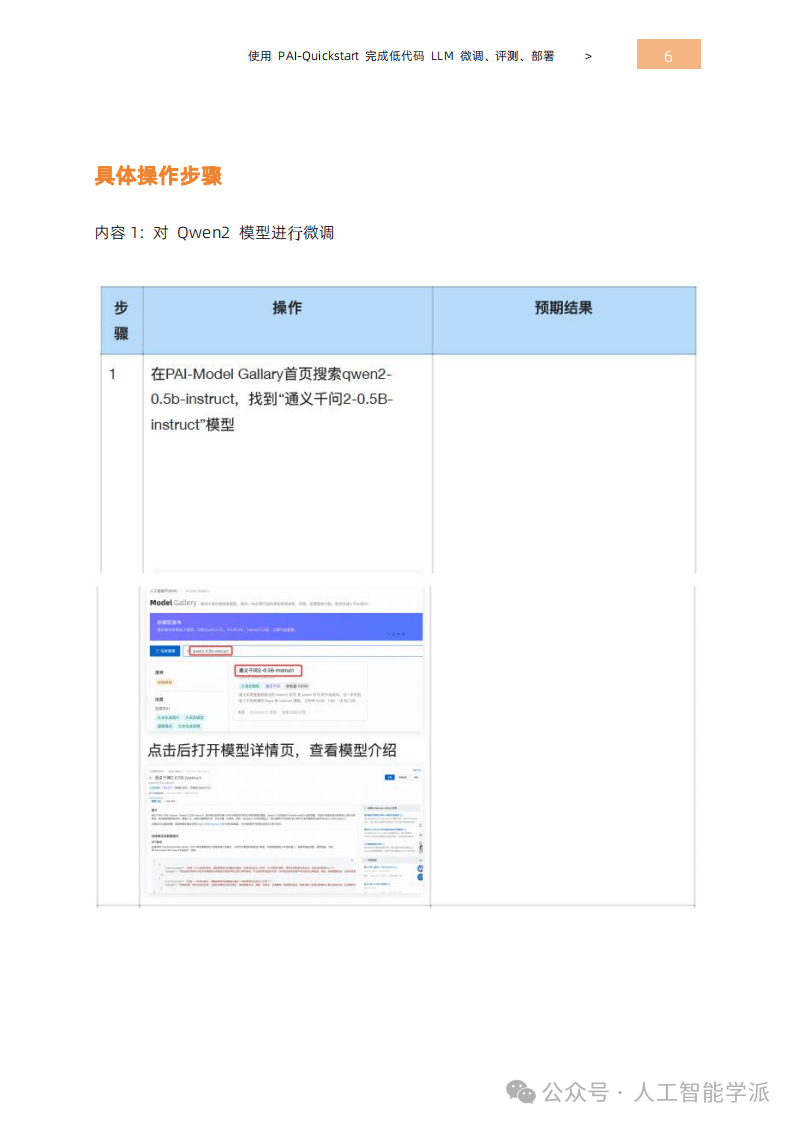Viewport: 795px width, 1124px height.
Task: Click the caption '点击后打开模型详情页，查看模型介绍'
Action: click(272, 750)
